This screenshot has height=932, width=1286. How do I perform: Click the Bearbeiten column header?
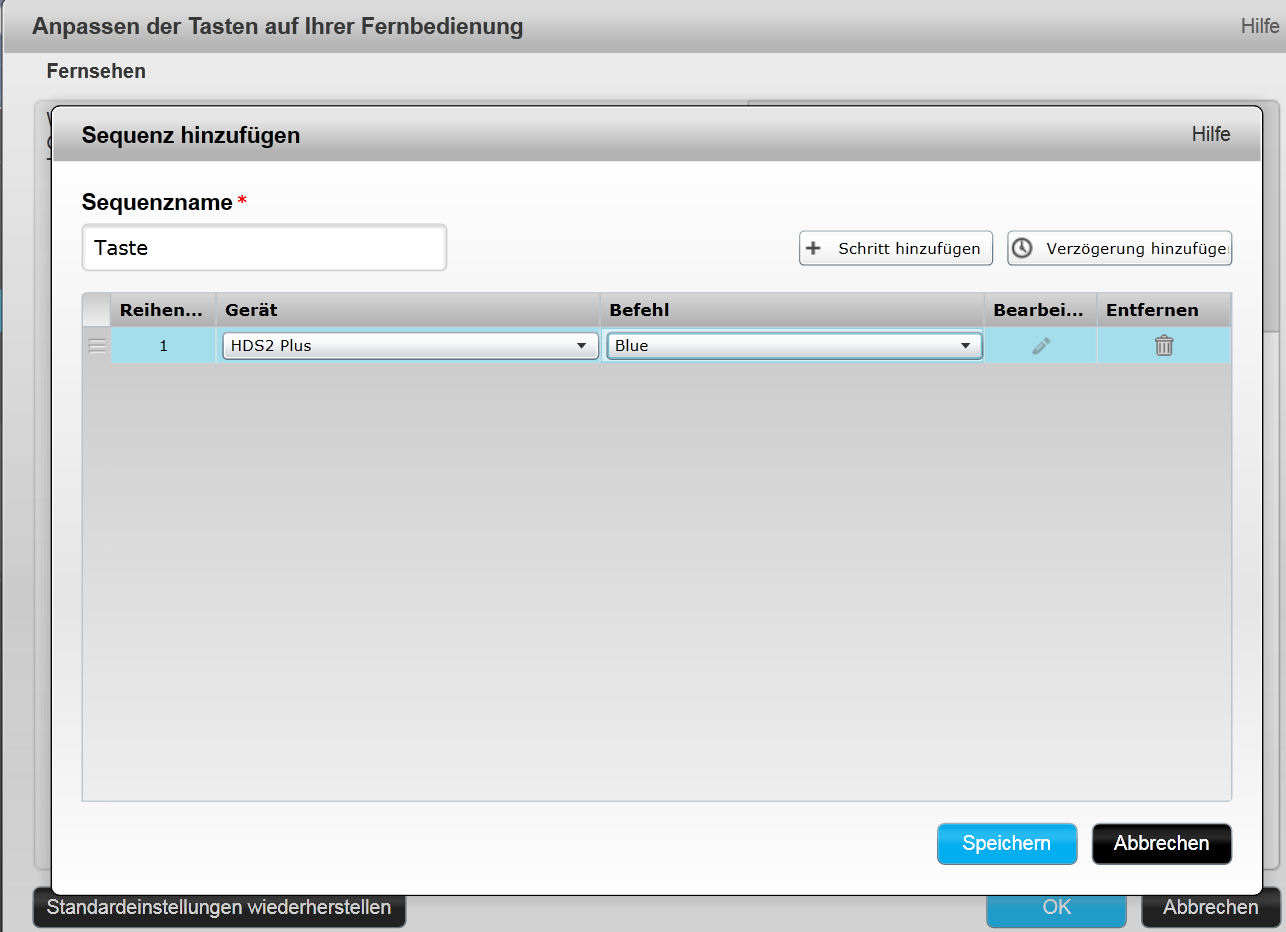point(1039,310)
